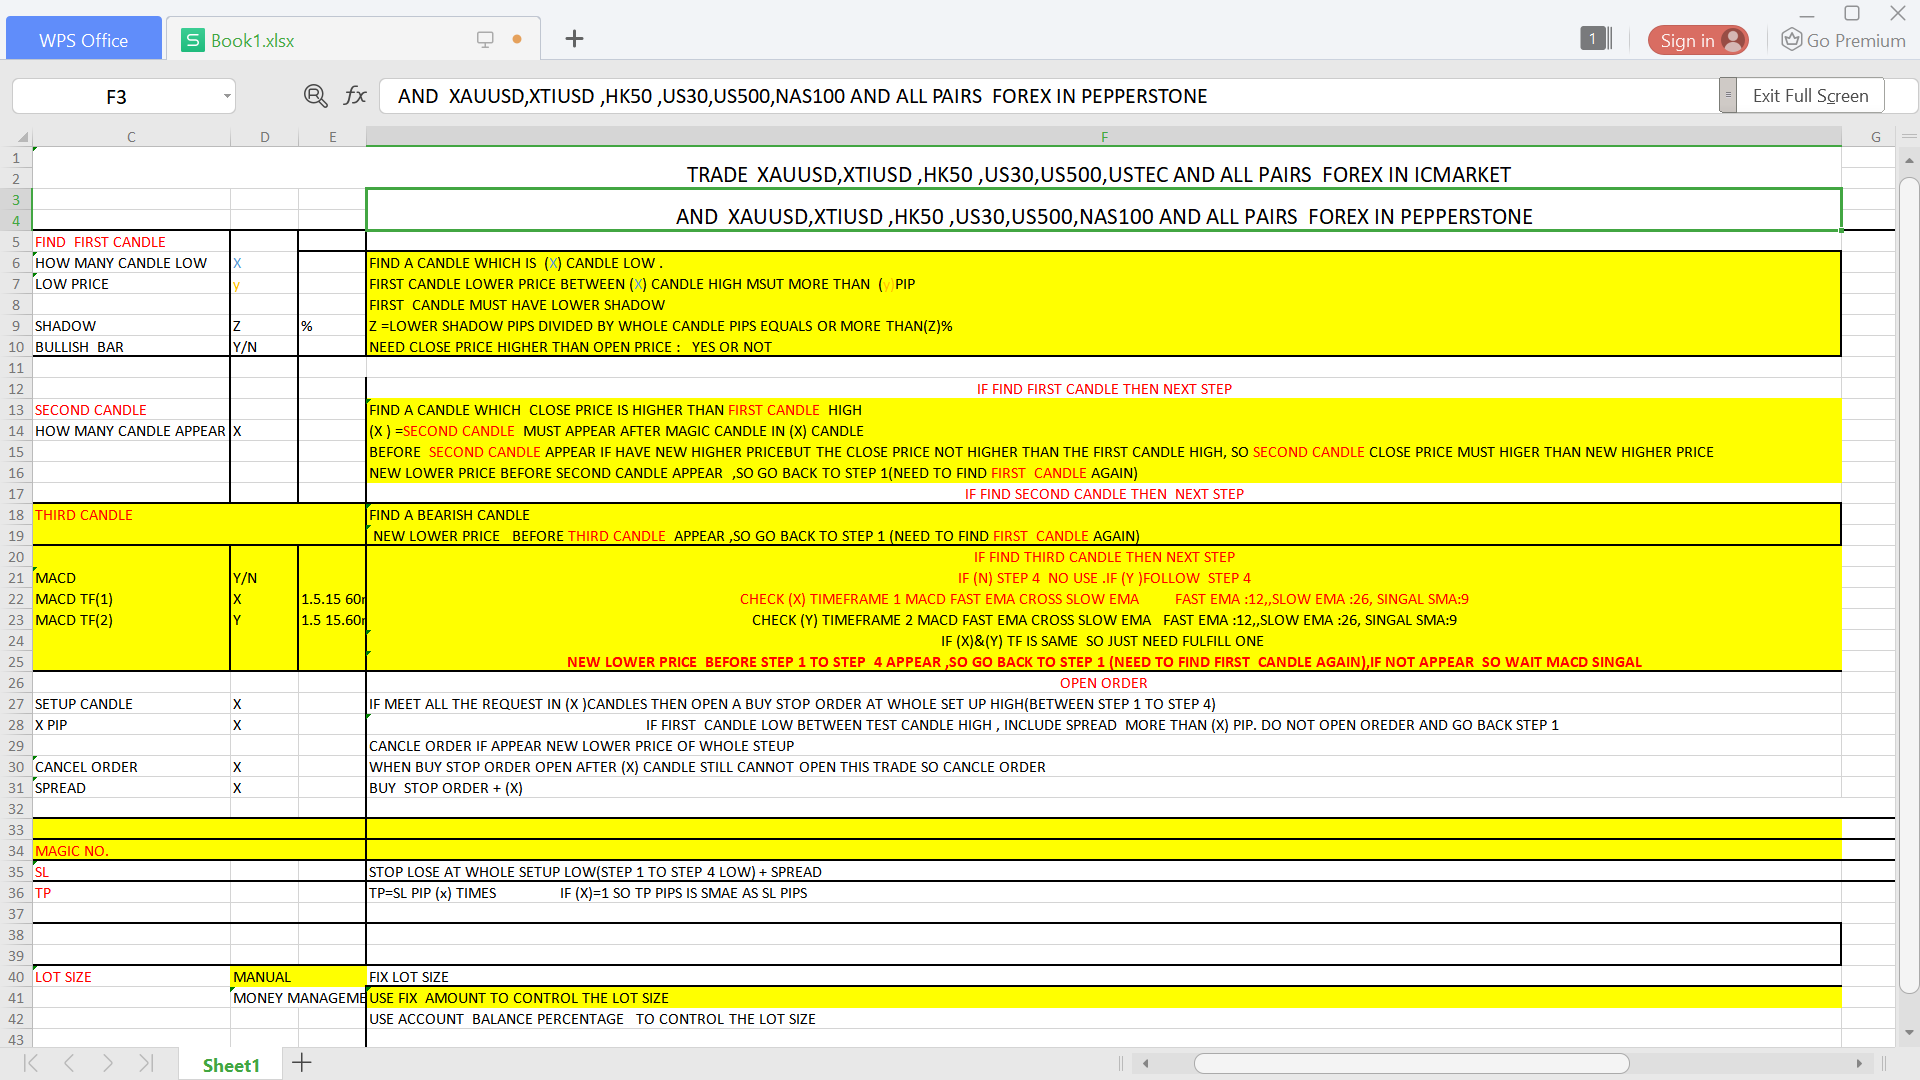Click the Sign in button

(1698, 40)
